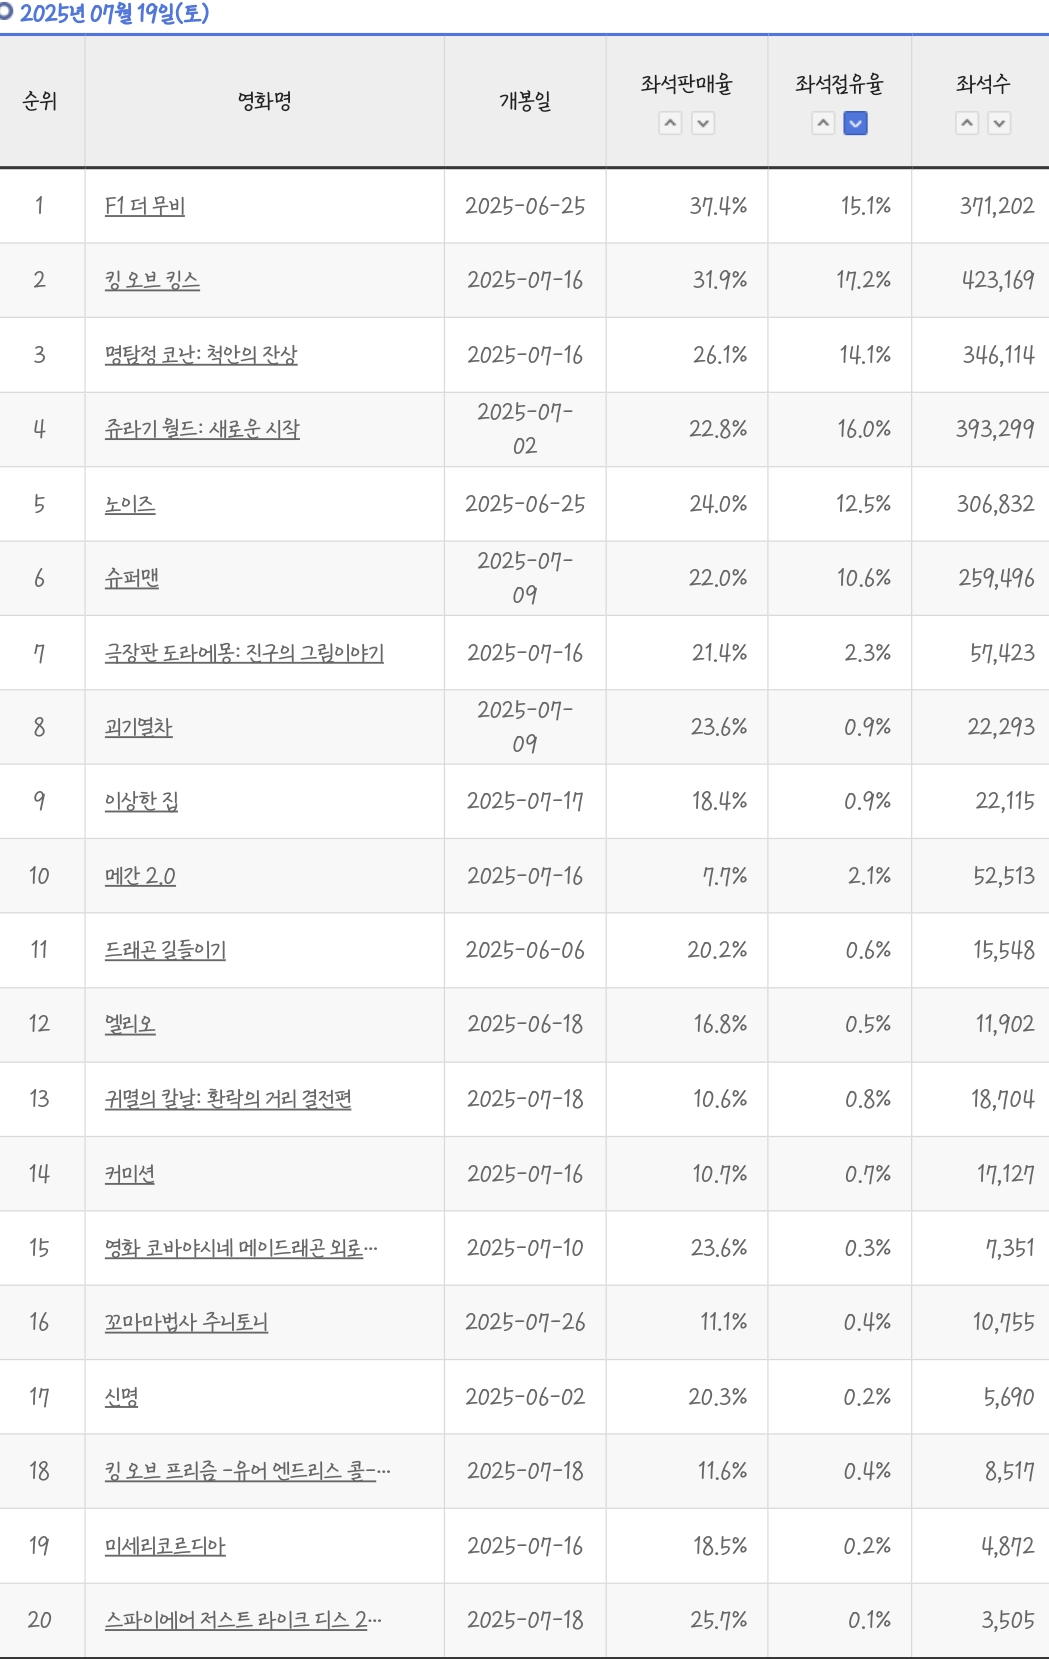This screenshot has height=1659, width=1049.
Task: Sort 좌석점유율 column ascending
Action: tap(823, 123)
